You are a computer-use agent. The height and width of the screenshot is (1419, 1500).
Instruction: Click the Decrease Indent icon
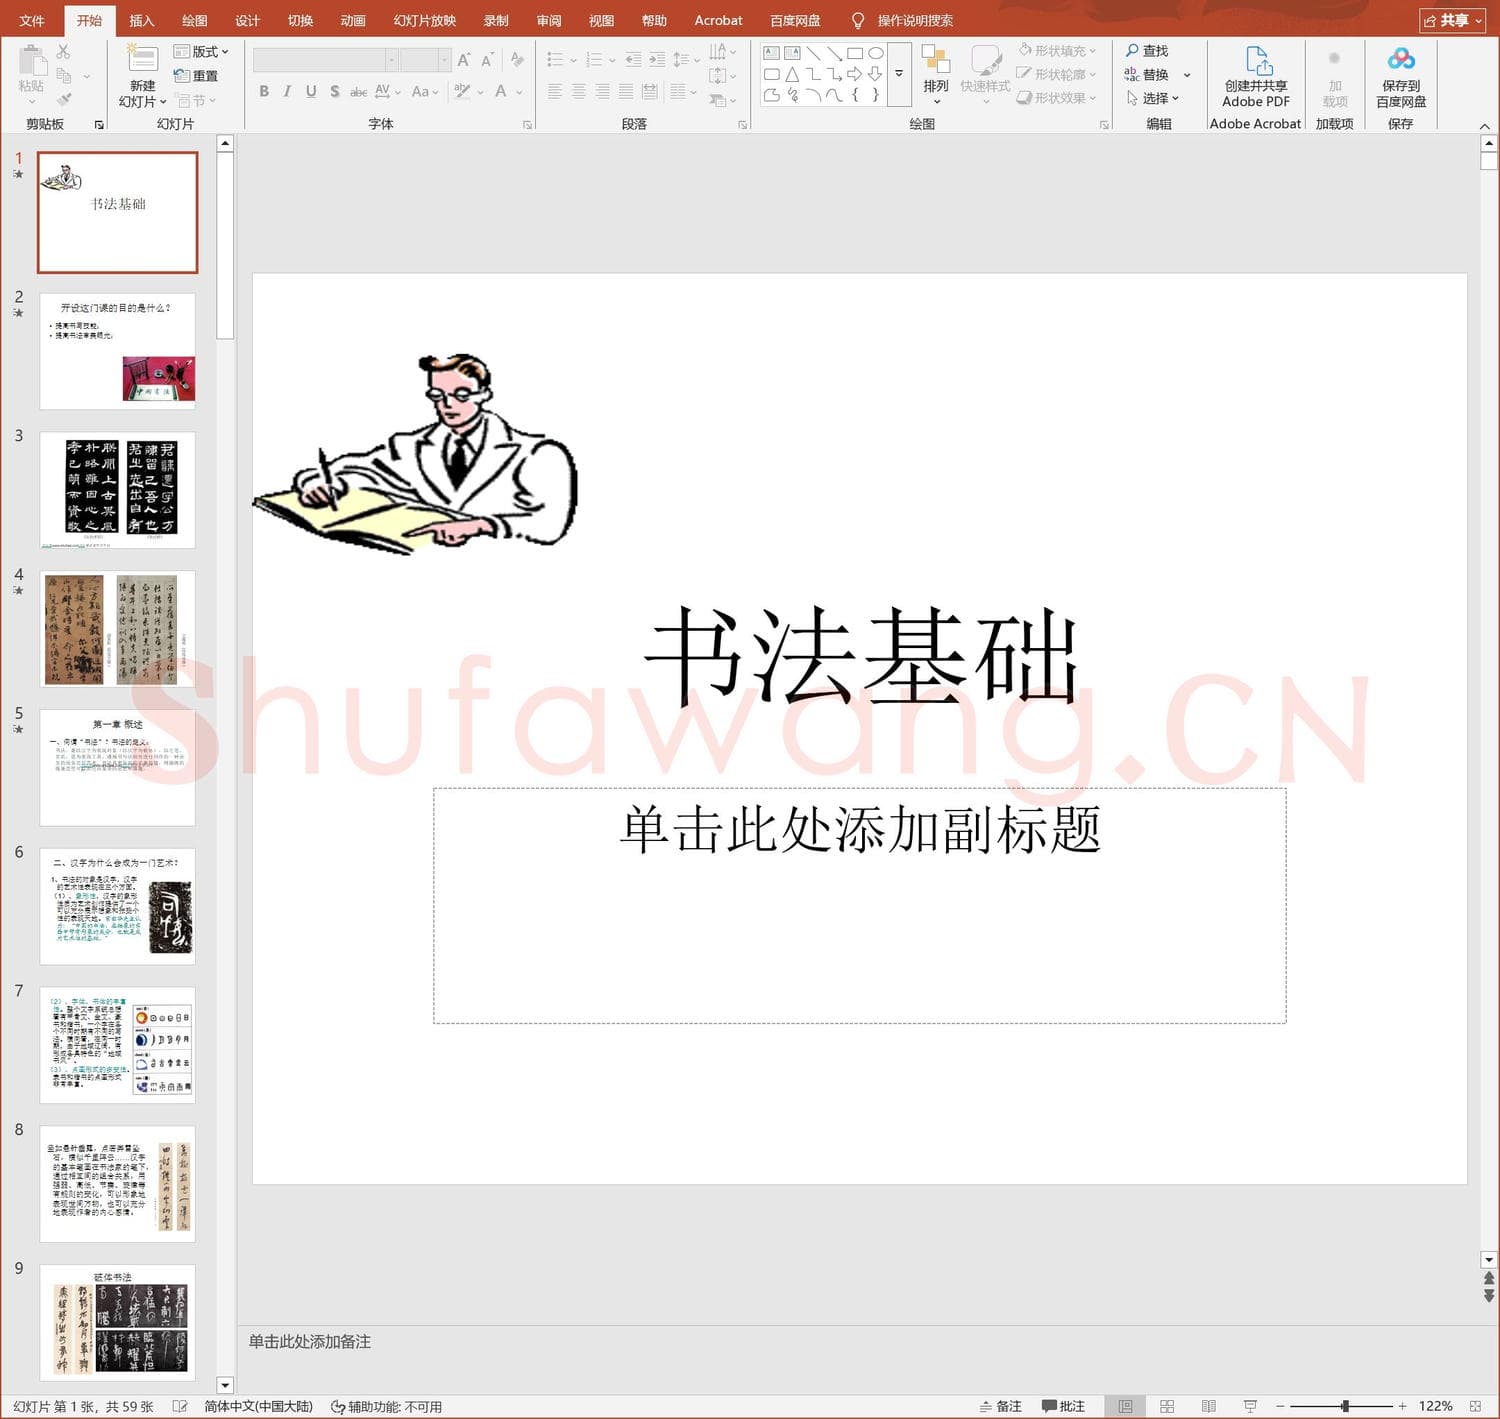tap(633, 60)
